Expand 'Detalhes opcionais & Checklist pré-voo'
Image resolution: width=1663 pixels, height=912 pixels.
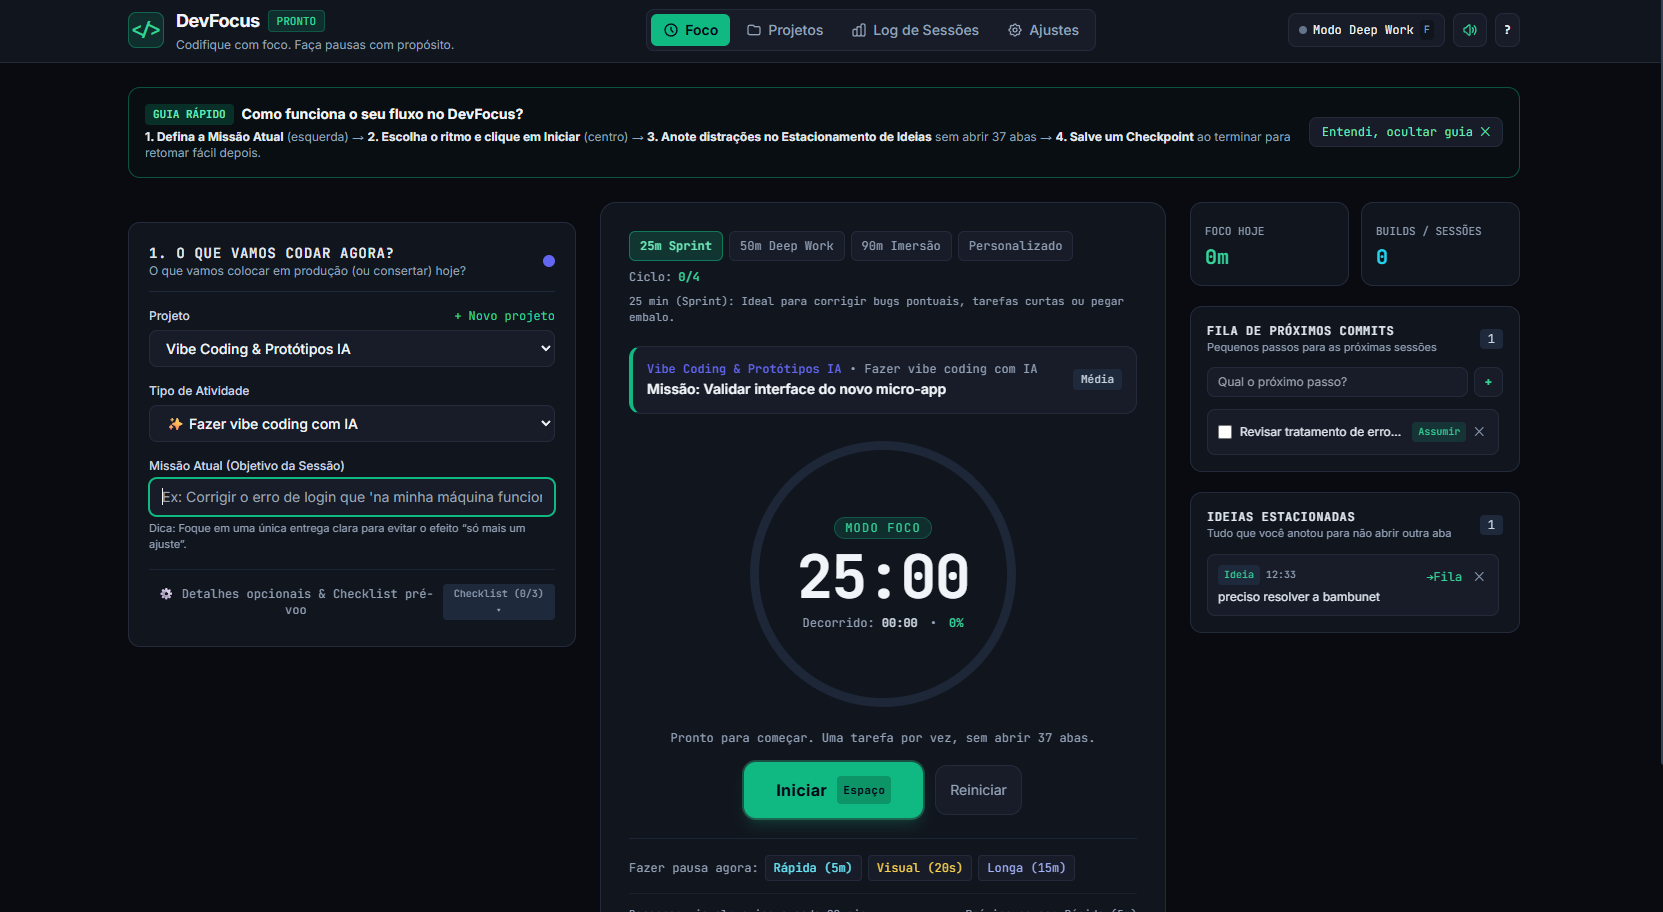tap(296, 602)
